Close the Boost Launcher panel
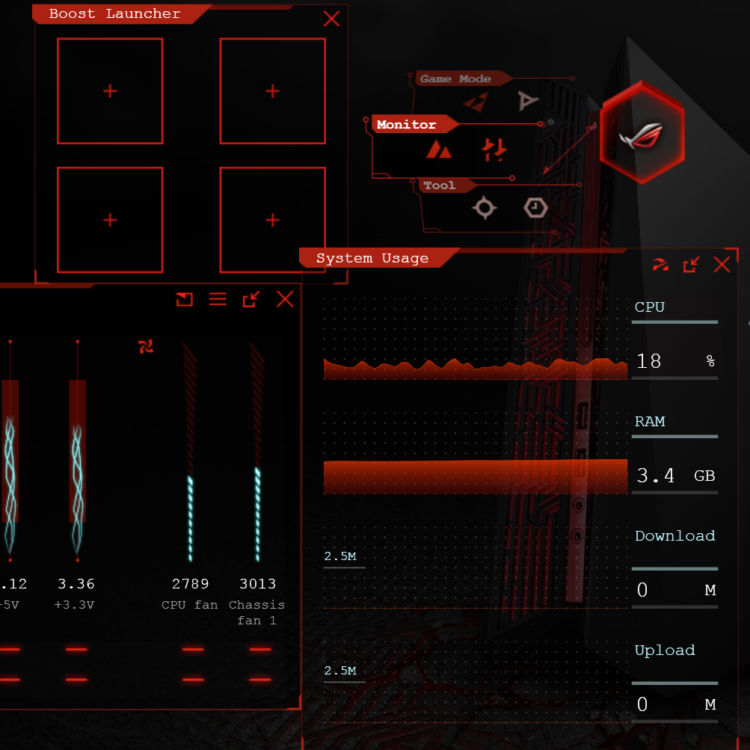 click(x=332, y=19)
